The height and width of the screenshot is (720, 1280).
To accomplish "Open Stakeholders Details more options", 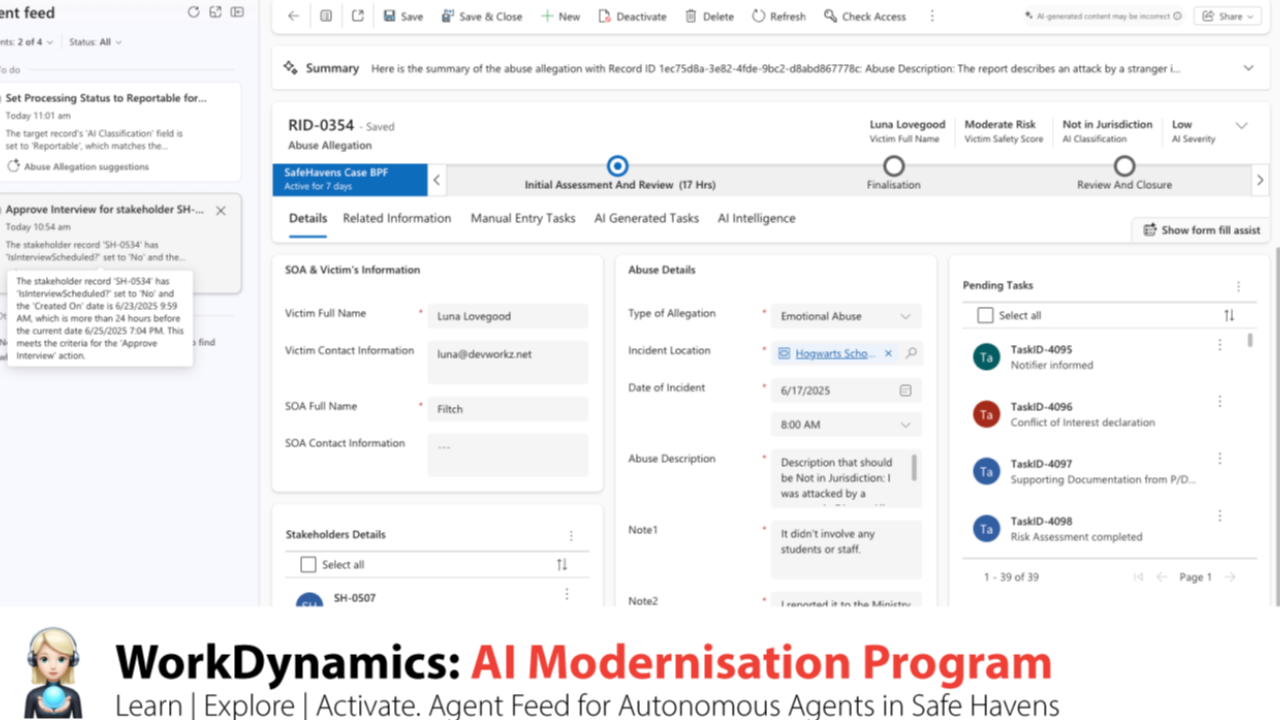I will [x=571, y=536].
